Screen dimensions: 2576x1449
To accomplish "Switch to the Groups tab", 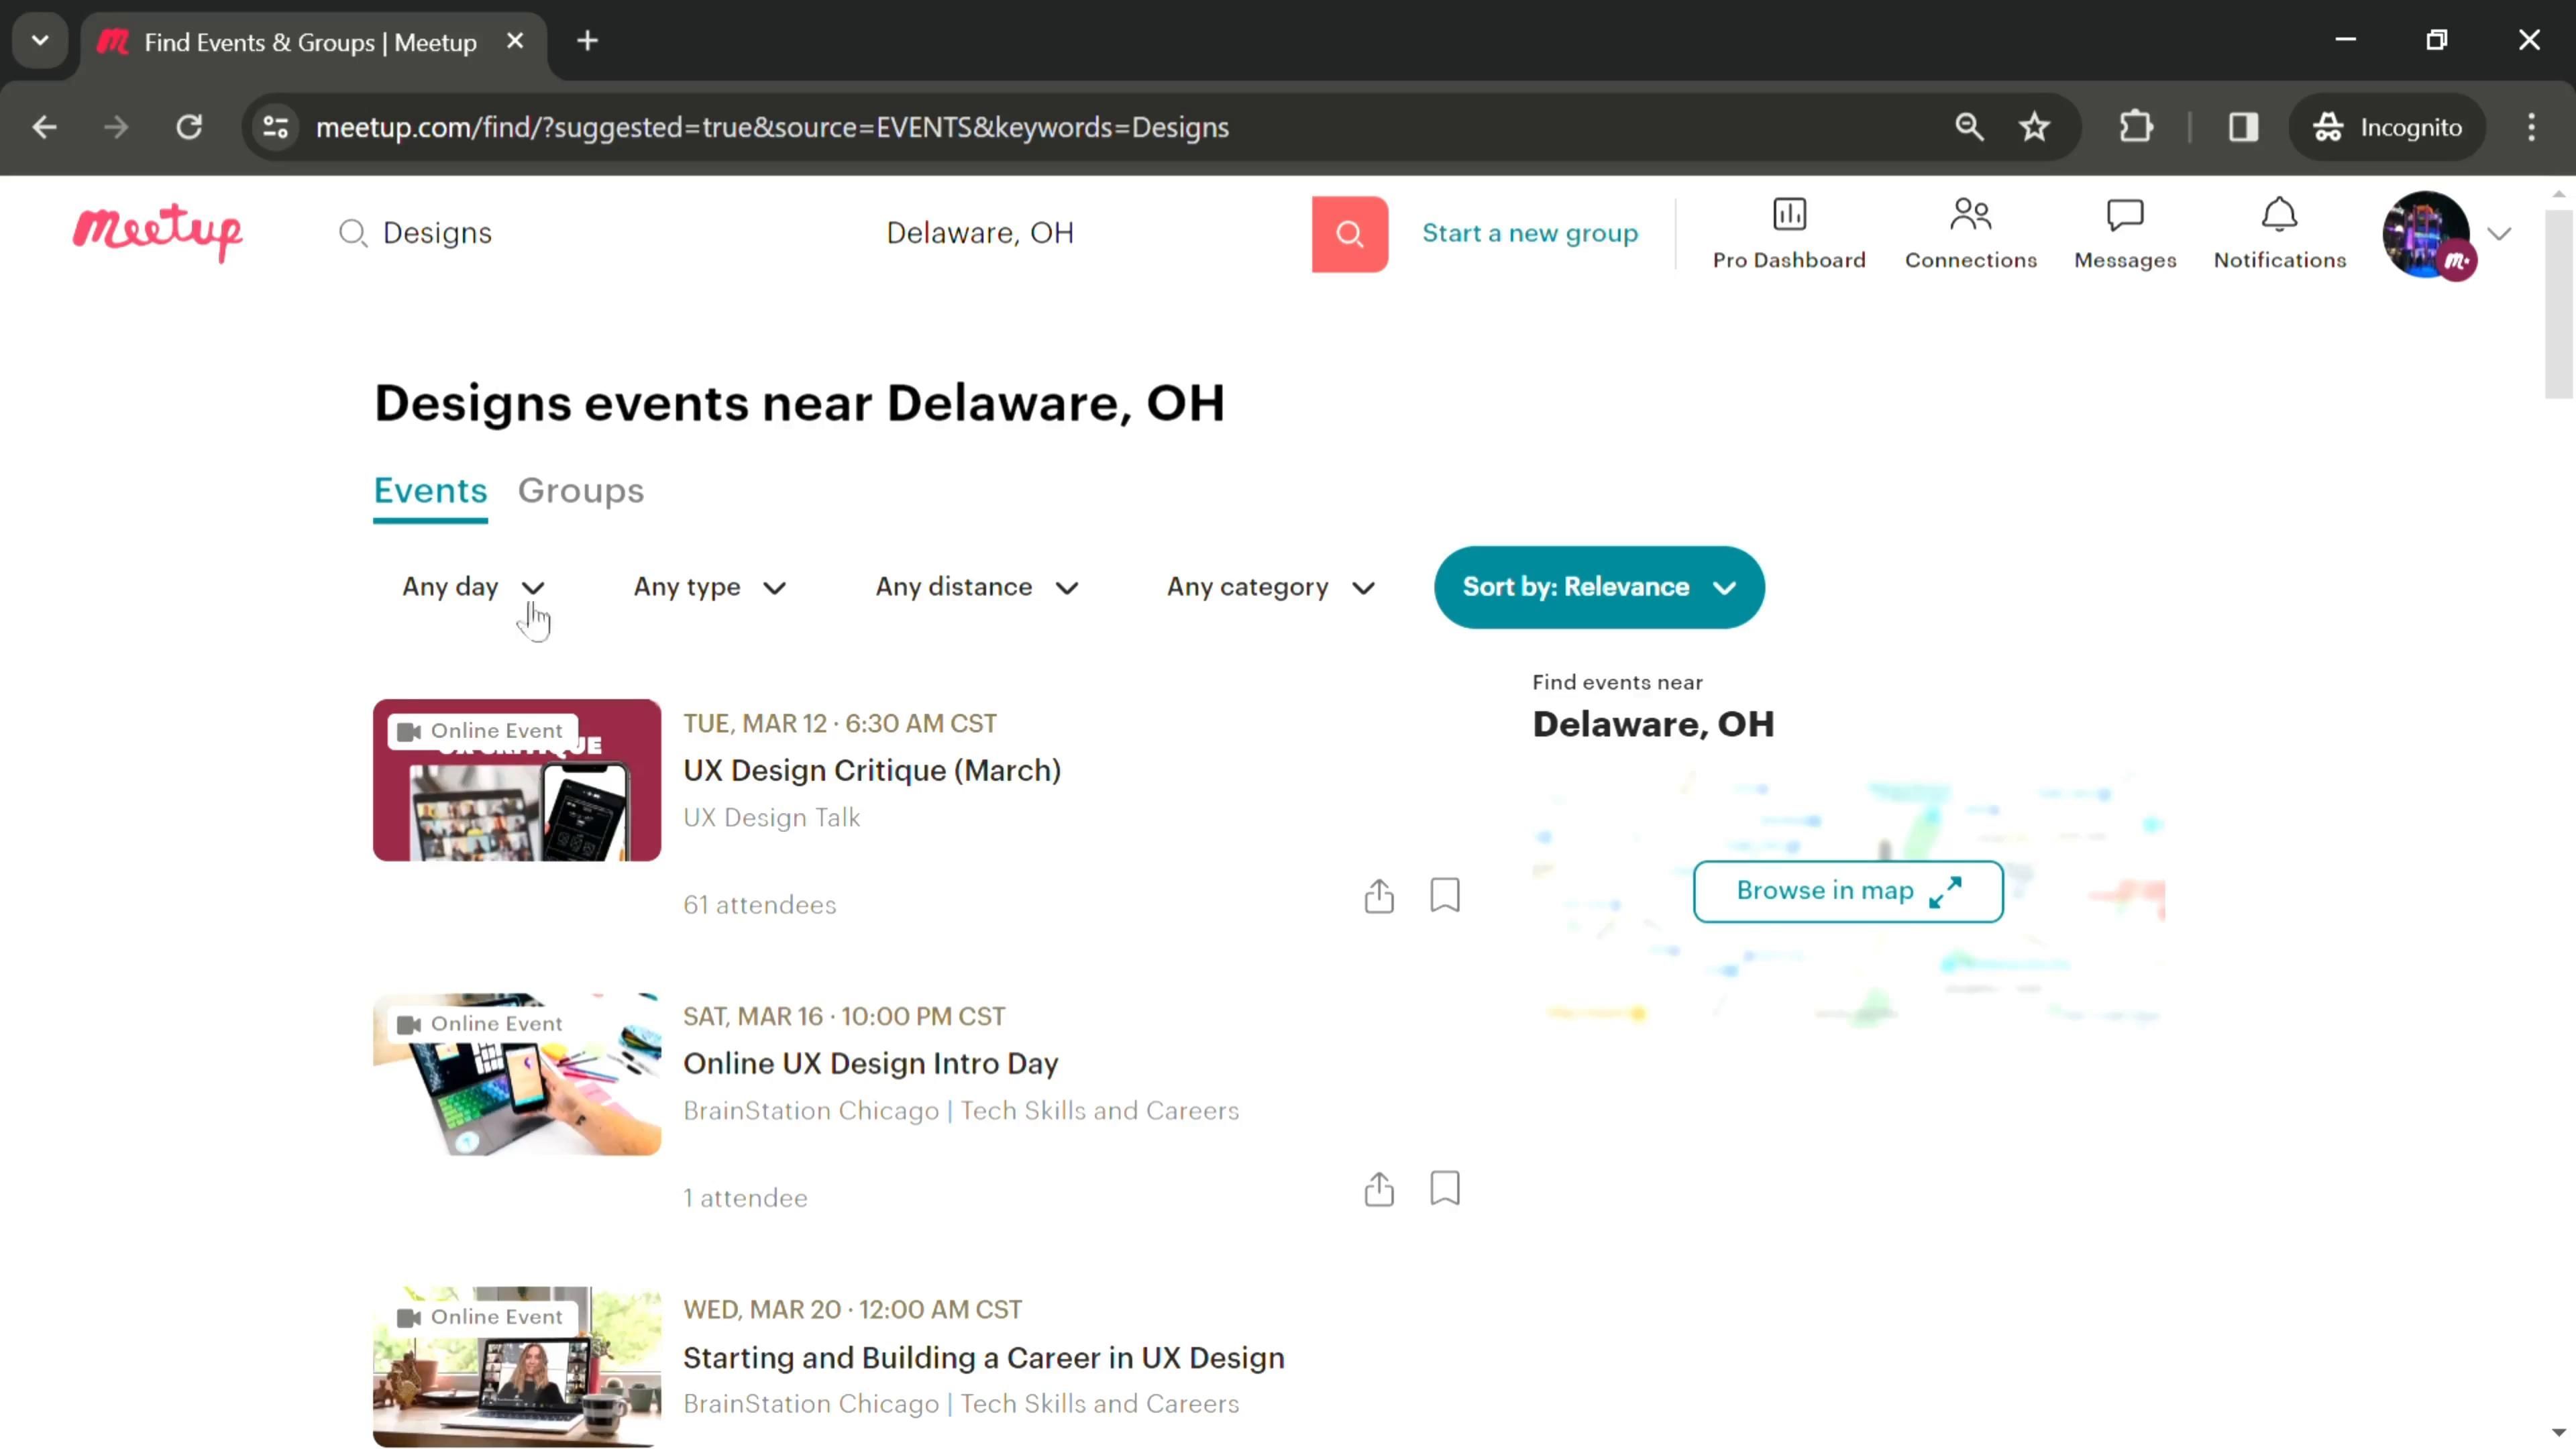I will pyautogui.click(x=580, y=491).
